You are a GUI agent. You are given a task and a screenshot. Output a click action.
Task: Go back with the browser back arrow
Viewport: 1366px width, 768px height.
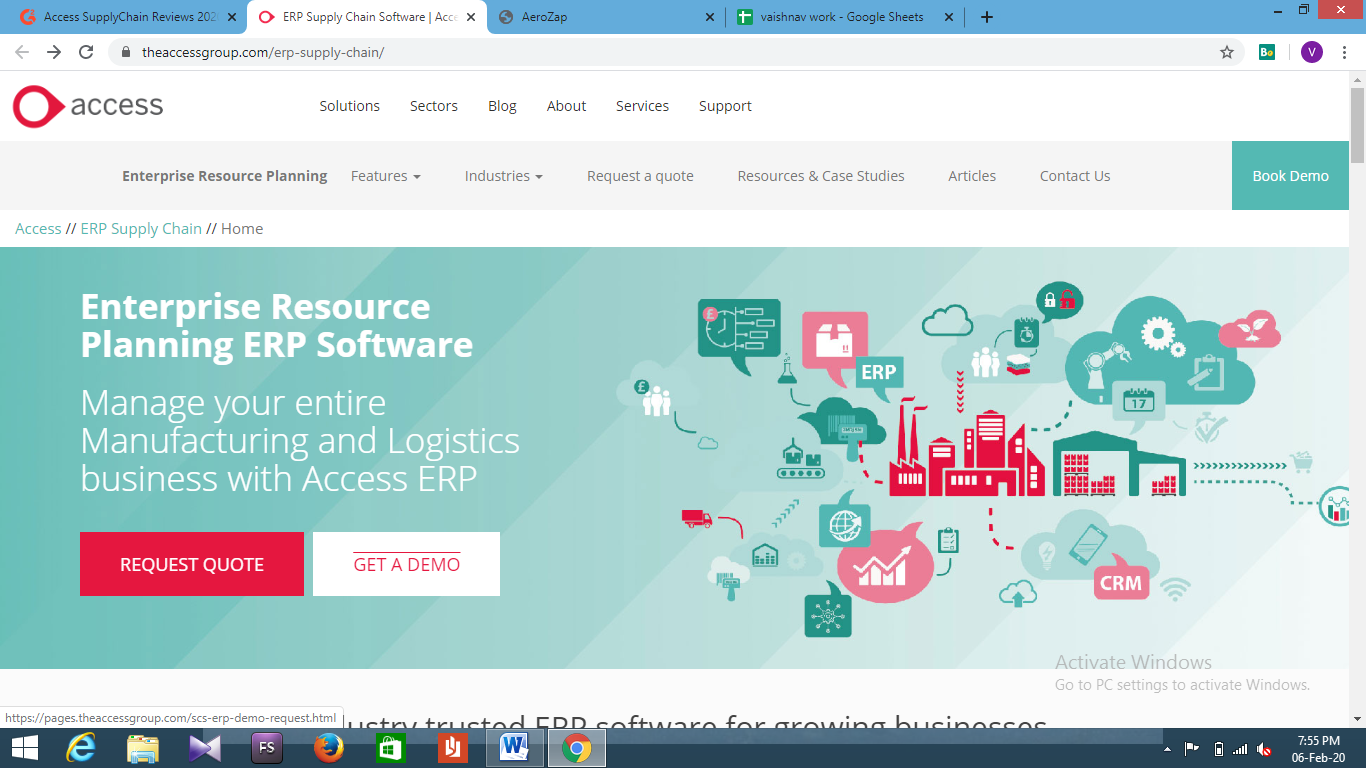pos(22,52)
